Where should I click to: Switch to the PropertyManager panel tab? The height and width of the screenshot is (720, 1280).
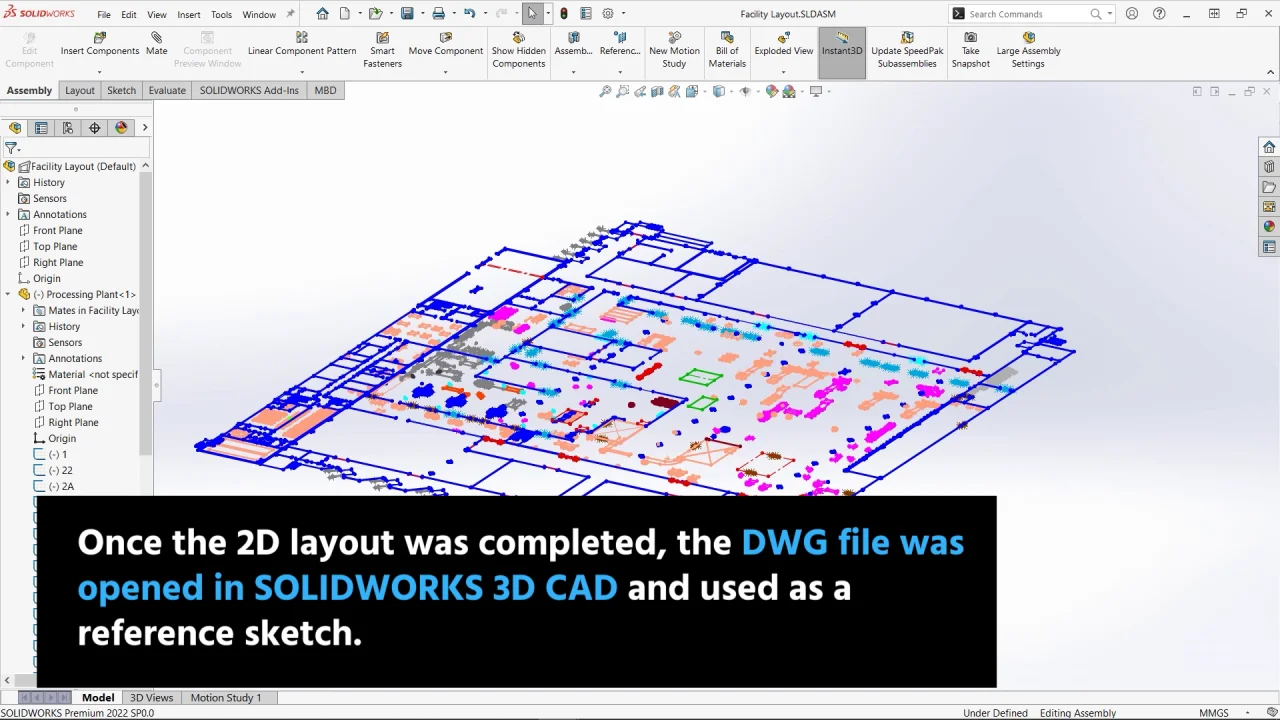pos(41,128)
